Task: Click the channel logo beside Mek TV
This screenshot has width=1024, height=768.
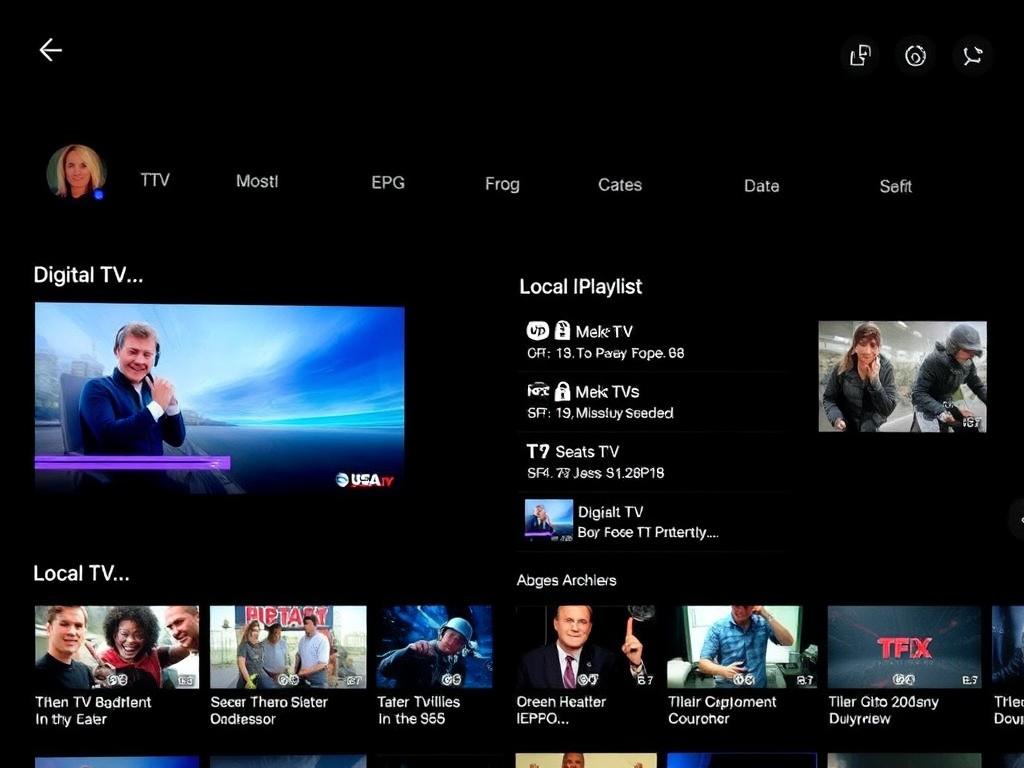Action: (537, 331)
